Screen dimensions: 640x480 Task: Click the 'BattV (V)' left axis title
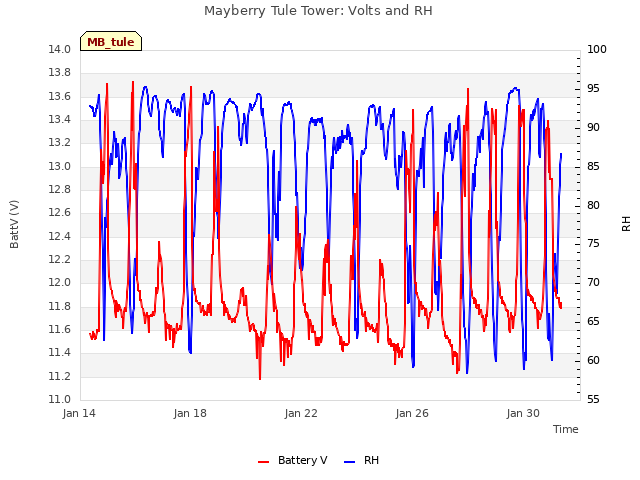click(14, 224)
